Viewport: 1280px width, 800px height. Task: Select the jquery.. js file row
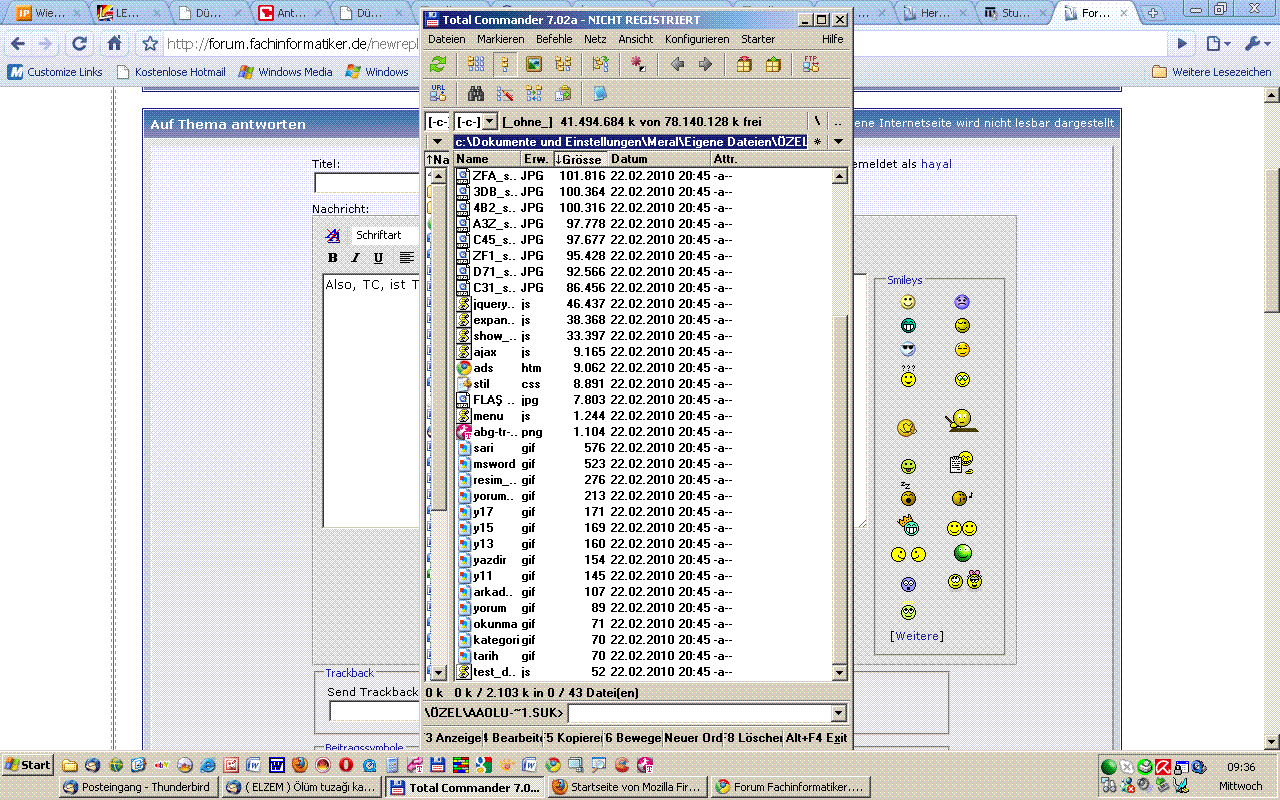(644, 304)
